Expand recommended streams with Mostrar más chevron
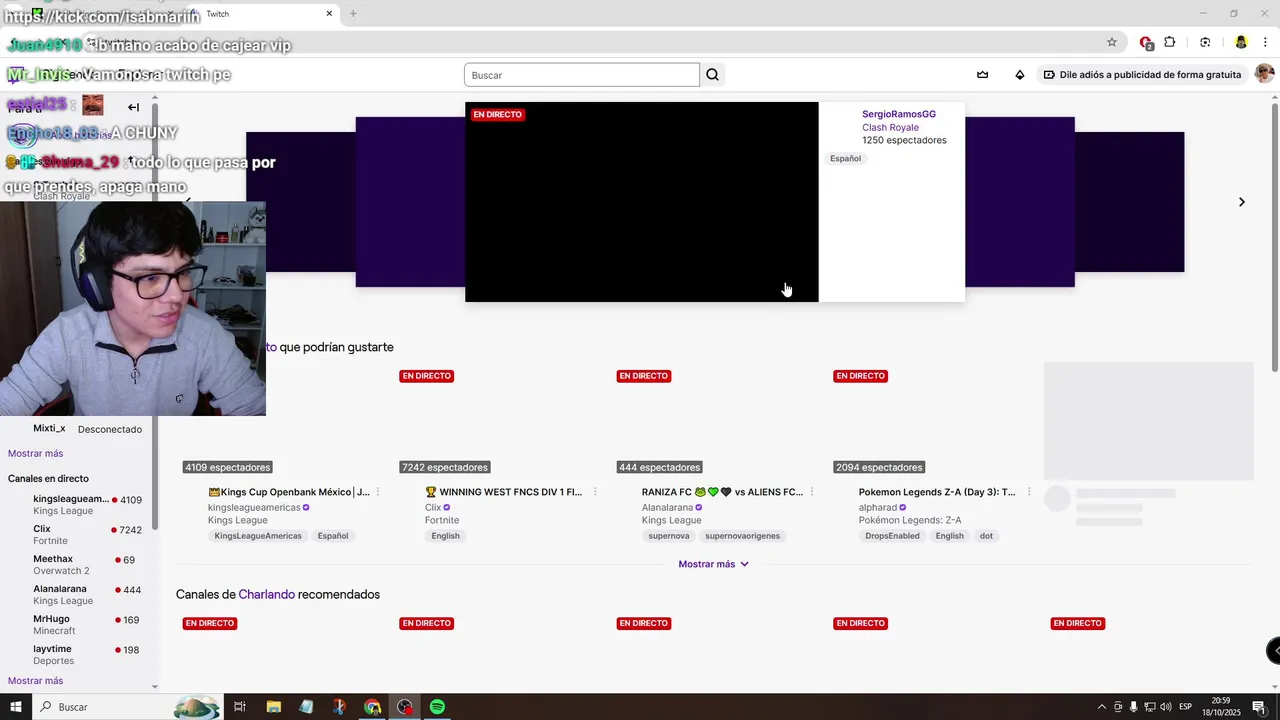1280x720 pixels. point(714,564)
